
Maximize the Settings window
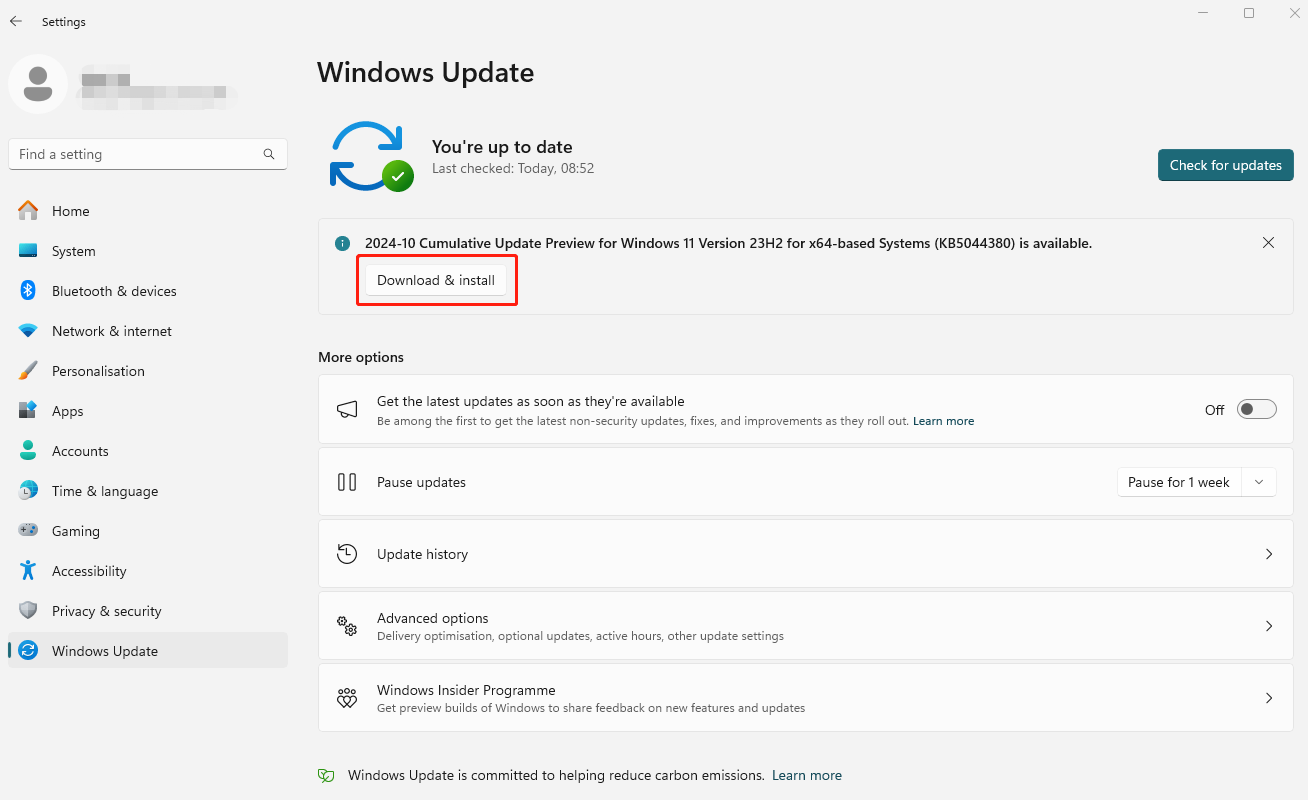coord(1249,13)
